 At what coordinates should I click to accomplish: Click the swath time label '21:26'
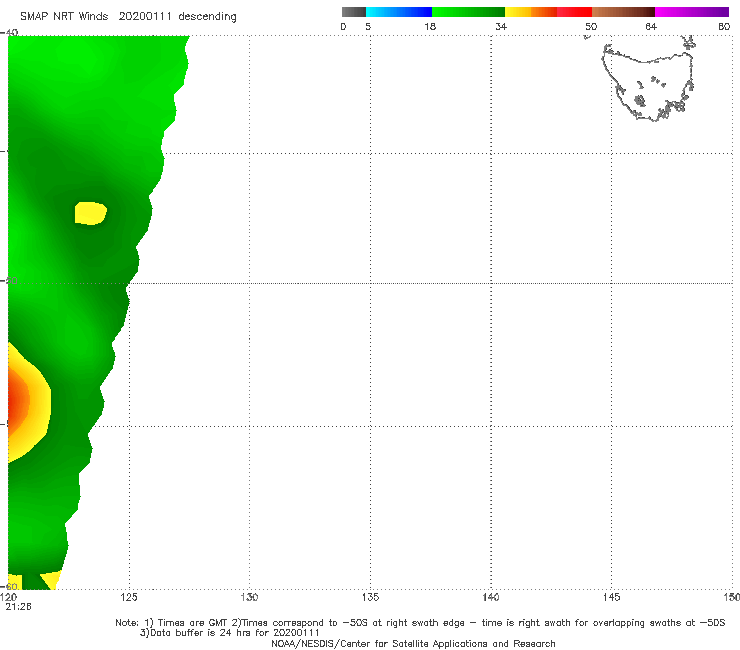click(x=18, y=607)
